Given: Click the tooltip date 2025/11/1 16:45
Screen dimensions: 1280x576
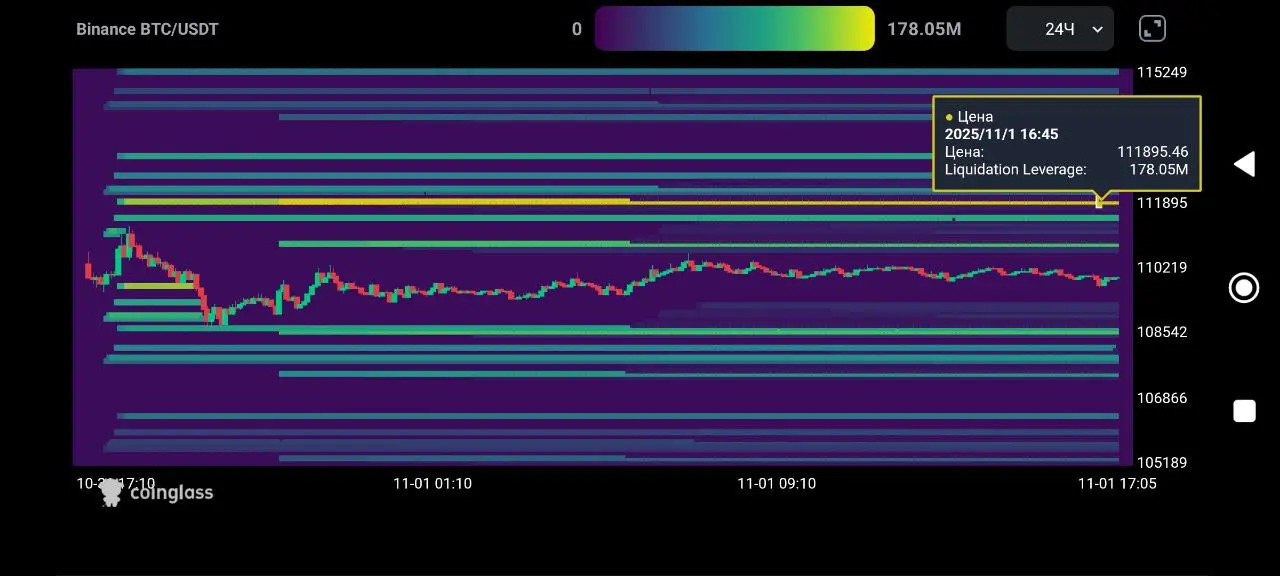Looking at the screenshot, I should pyautogui.click(x=1001, y=134).
